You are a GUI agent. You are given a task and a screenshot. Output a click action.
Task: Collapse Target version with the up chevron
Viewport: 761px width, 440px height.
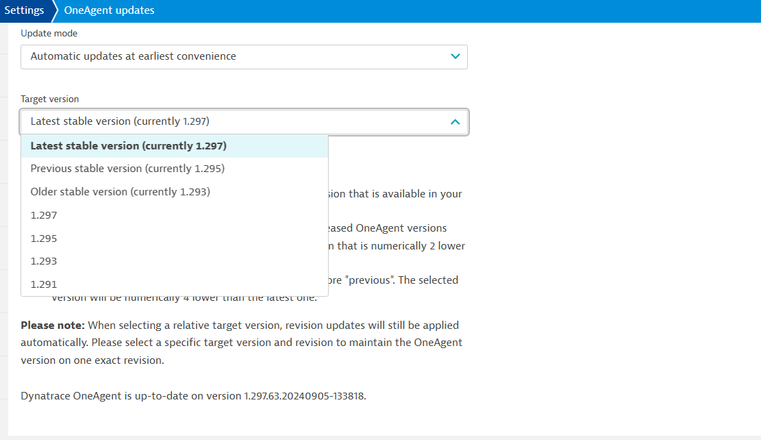tap(455, 122)
